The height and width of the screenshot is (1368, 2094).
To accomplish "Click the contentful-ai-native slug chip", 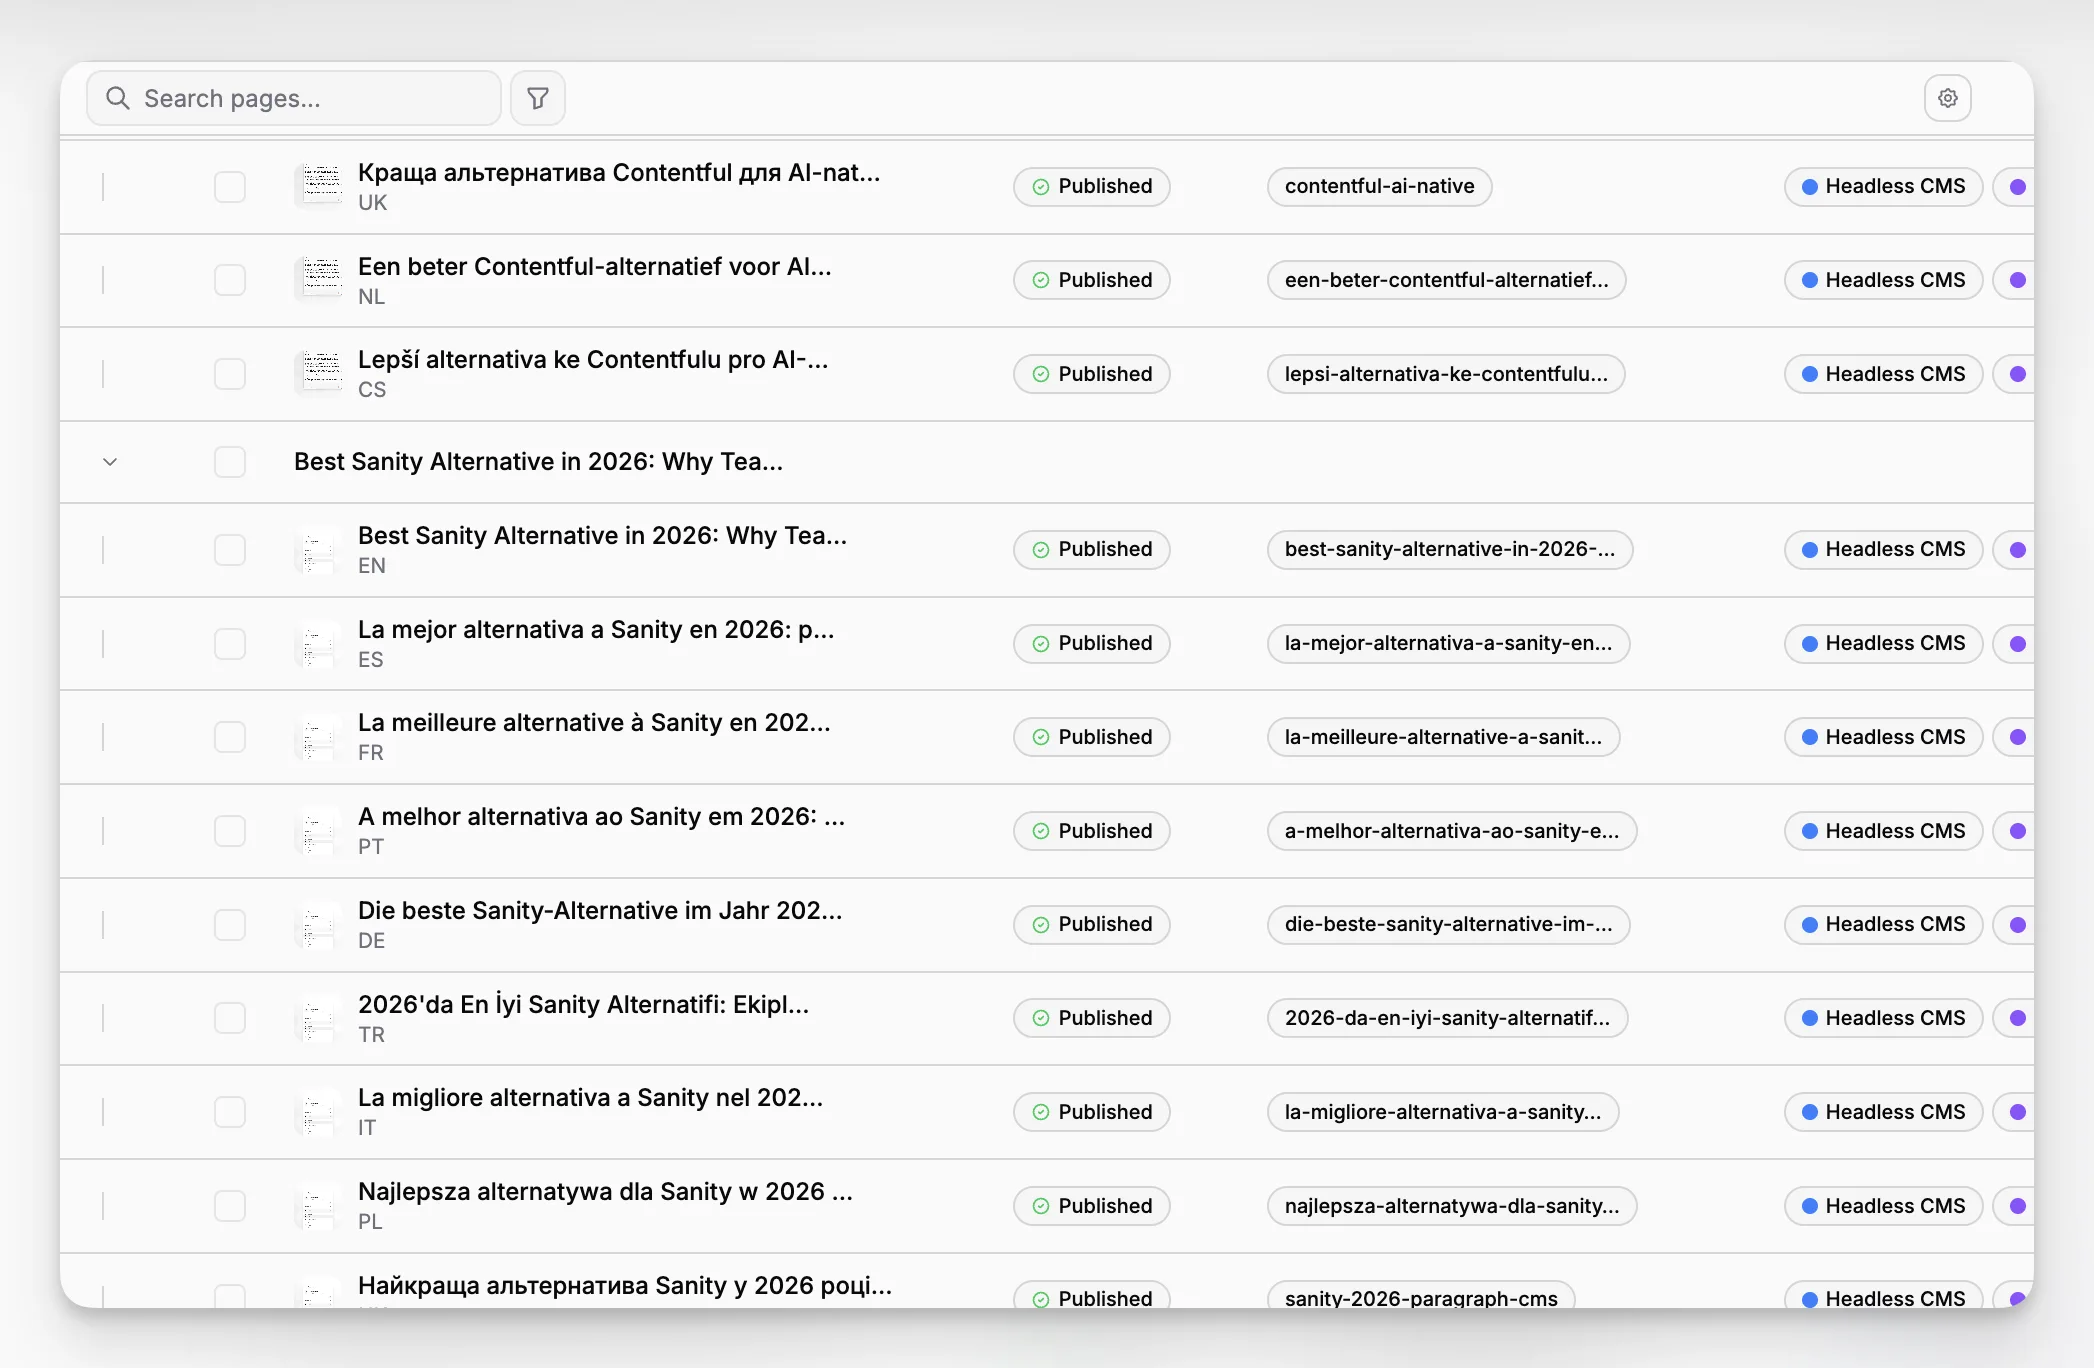I will coord(1379,187).
